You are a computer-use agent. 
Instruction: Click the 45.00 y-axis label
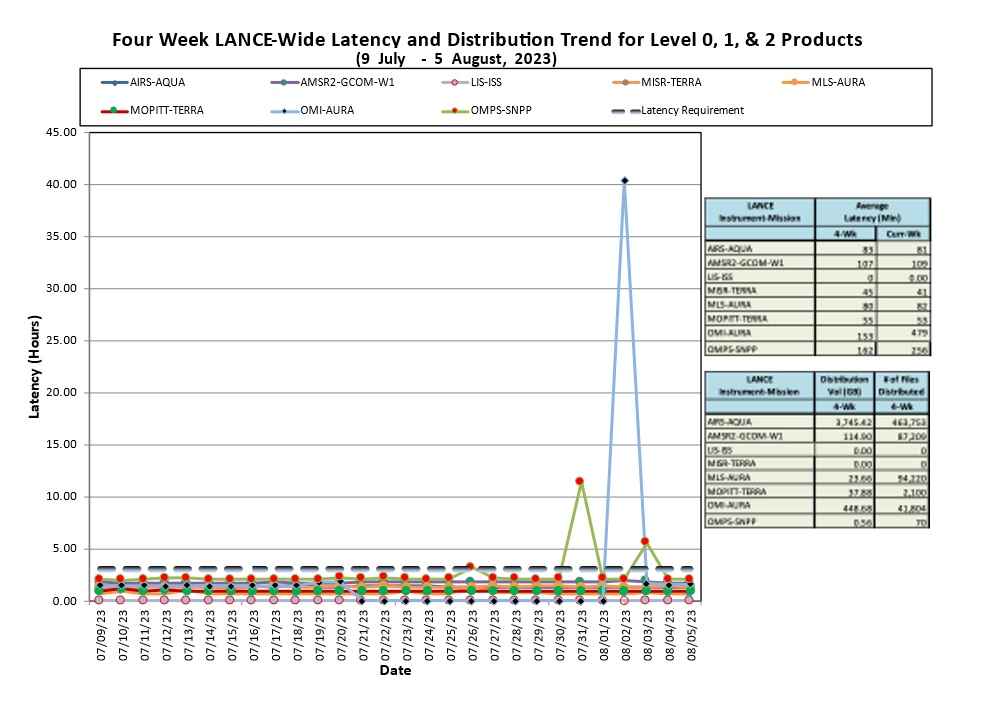[x=61, y=133]
